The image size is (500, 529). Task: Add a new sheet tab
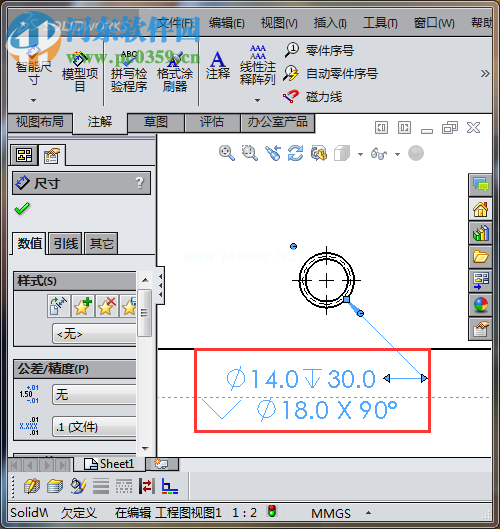[162, 464]
